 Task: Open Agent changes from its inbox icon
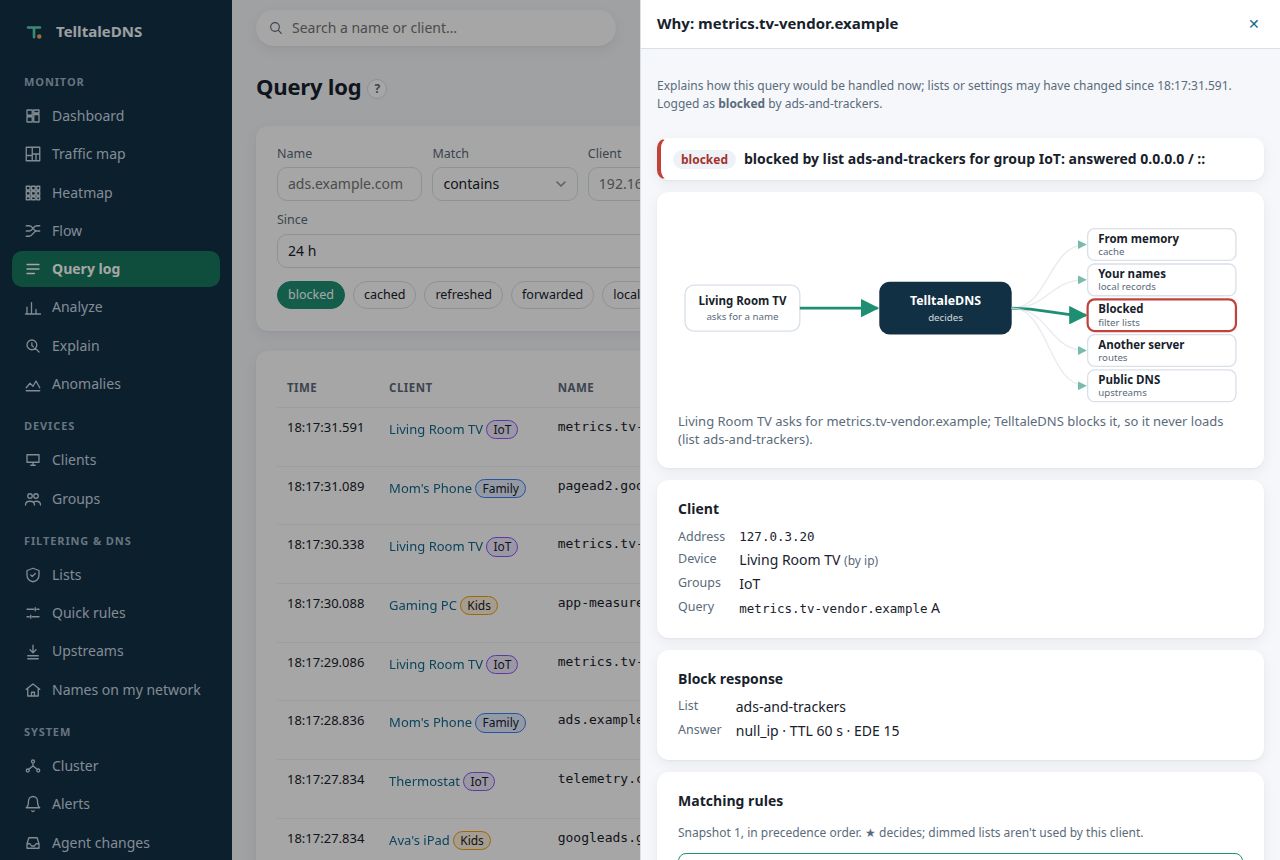[33, 843]
